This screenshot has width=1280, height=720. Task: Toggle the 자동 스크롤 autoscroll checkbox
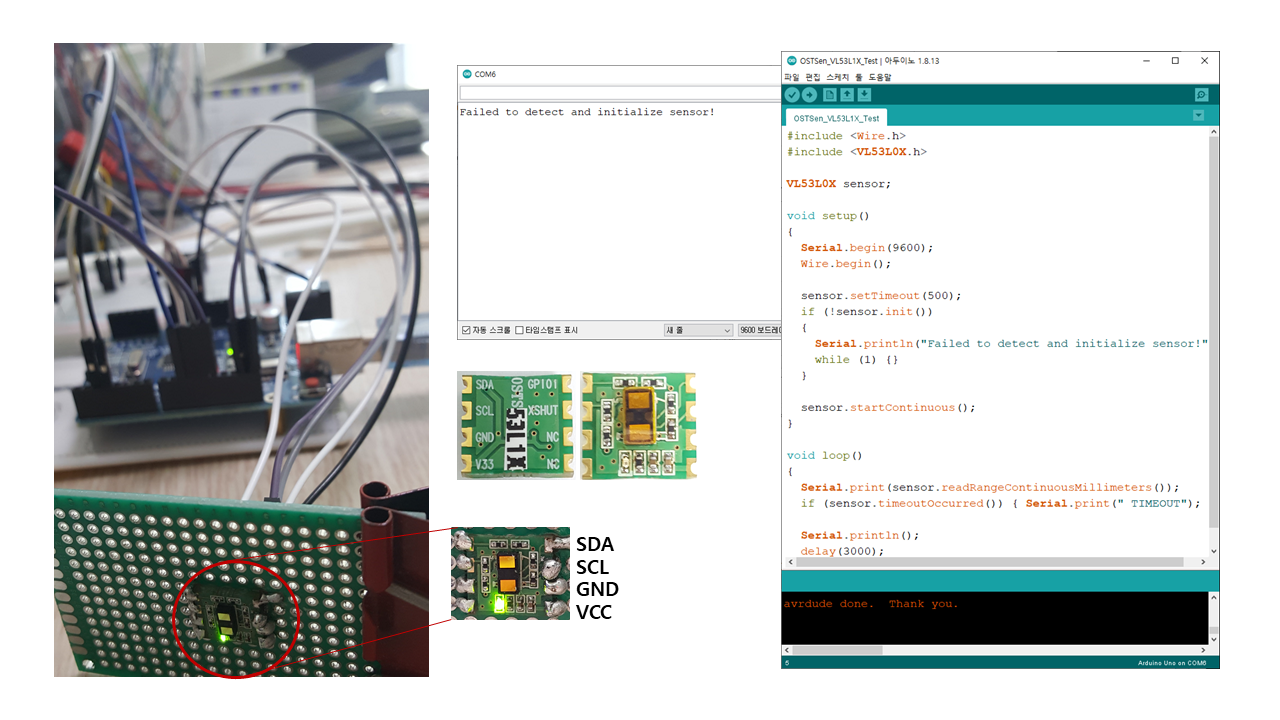coord(466,330)
